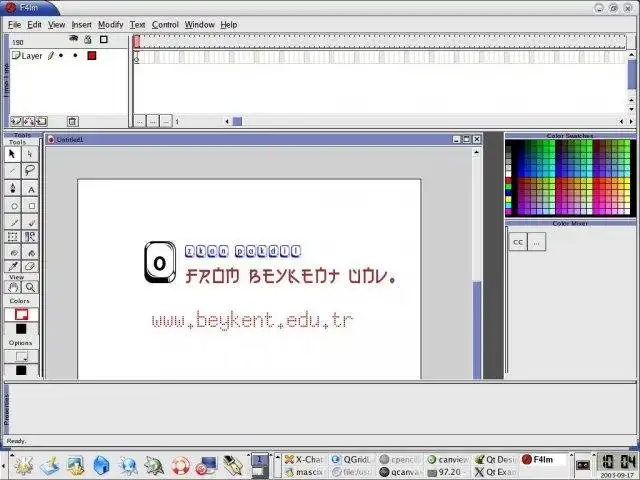Click the ellipsis button beside CC

(536, 242)
